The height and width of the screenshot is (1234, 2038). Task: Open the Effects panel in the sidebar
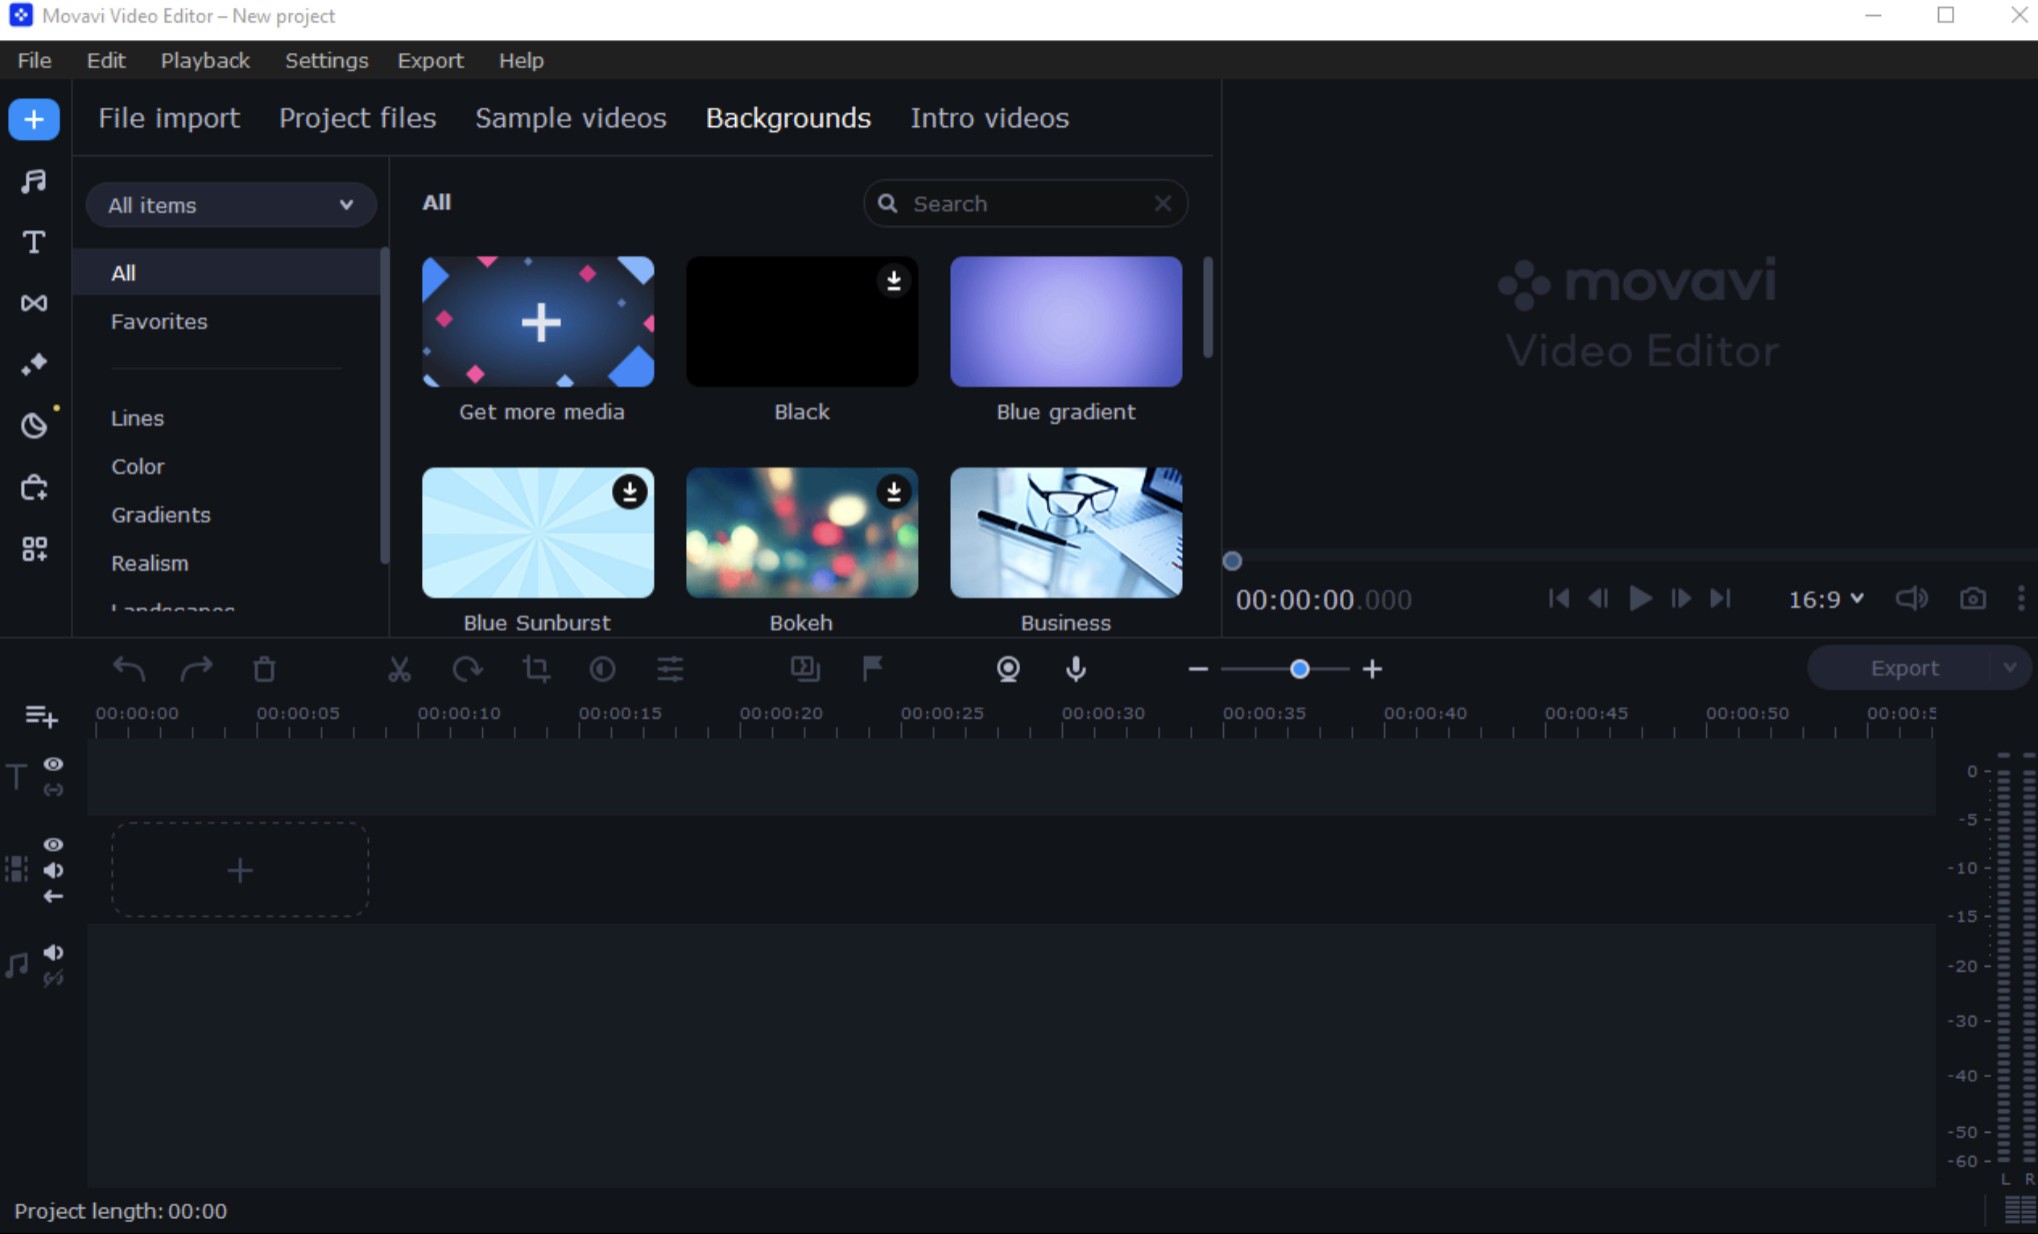click(33, 363)
